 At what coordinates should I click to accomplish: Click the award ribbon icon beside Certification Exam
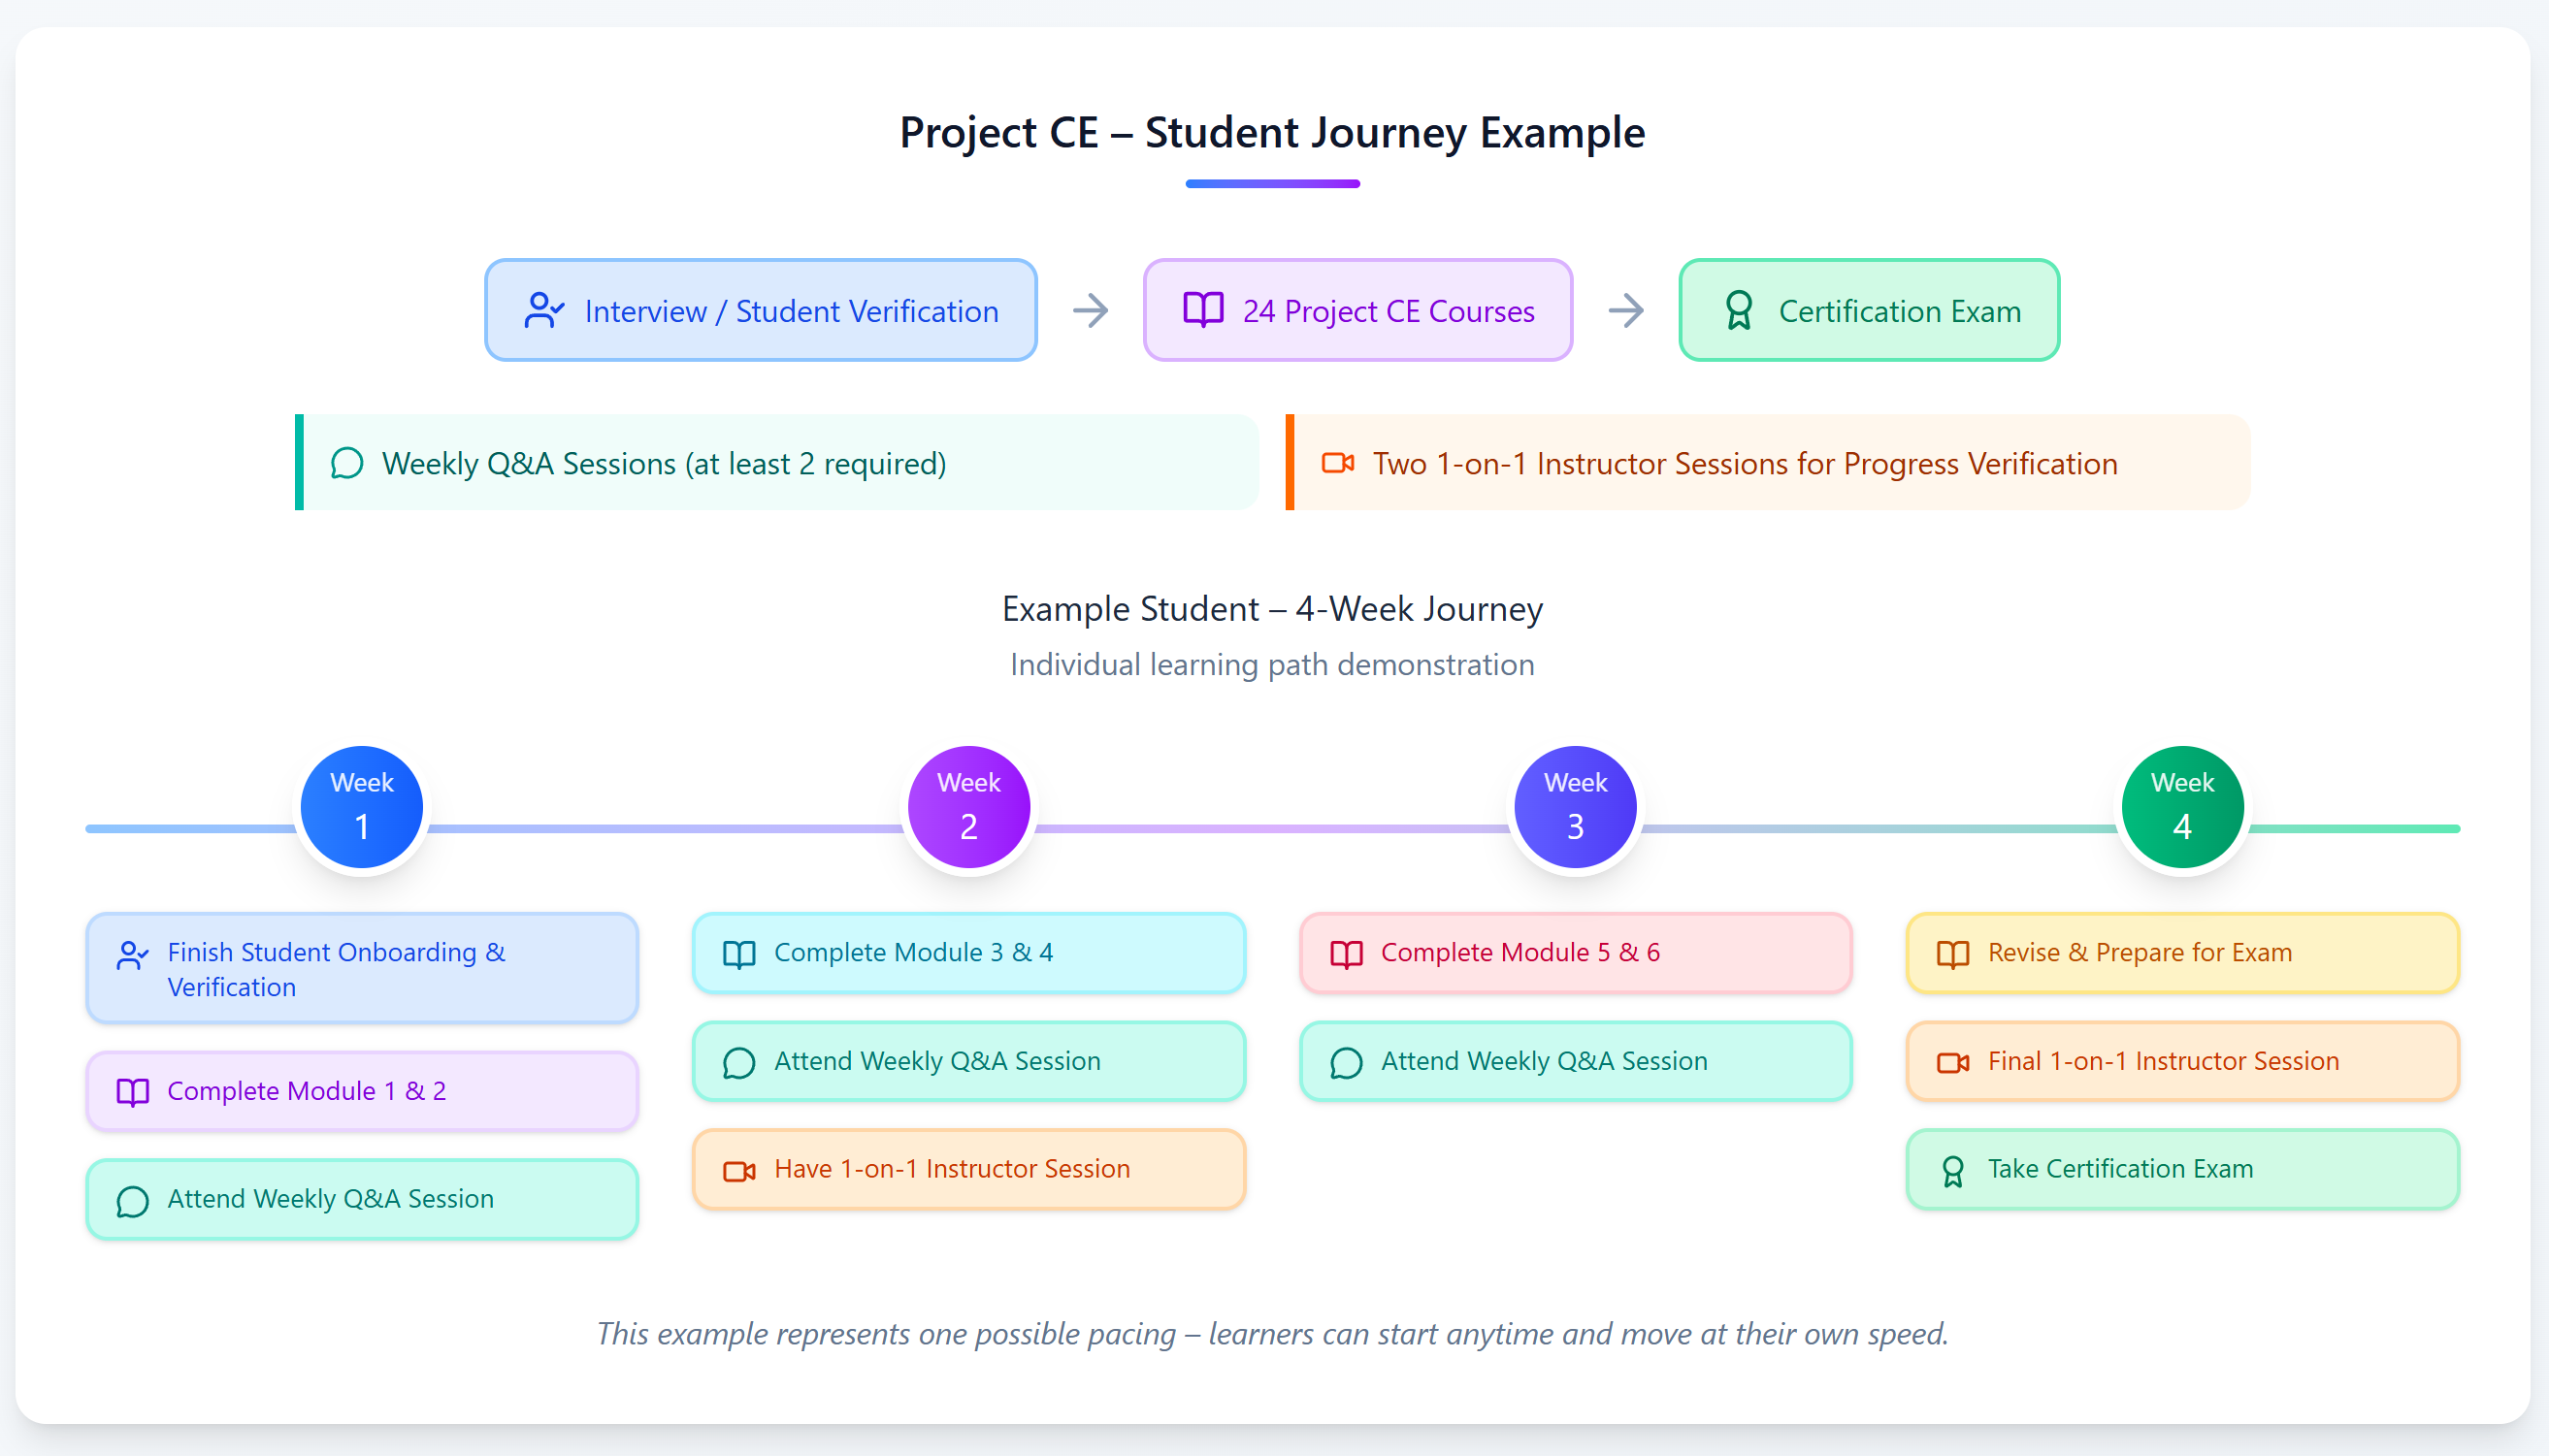pos(1739,311)
